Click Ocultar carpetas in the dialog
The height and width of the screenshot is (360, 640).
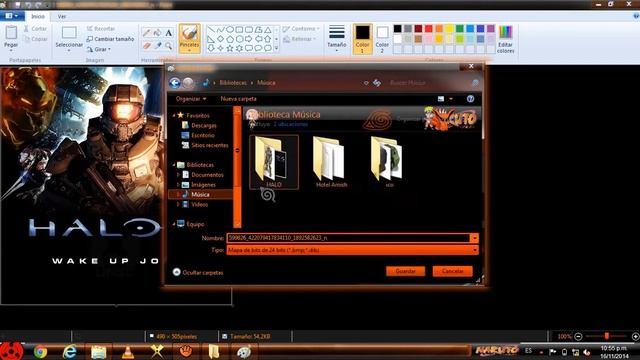(198, 272)
